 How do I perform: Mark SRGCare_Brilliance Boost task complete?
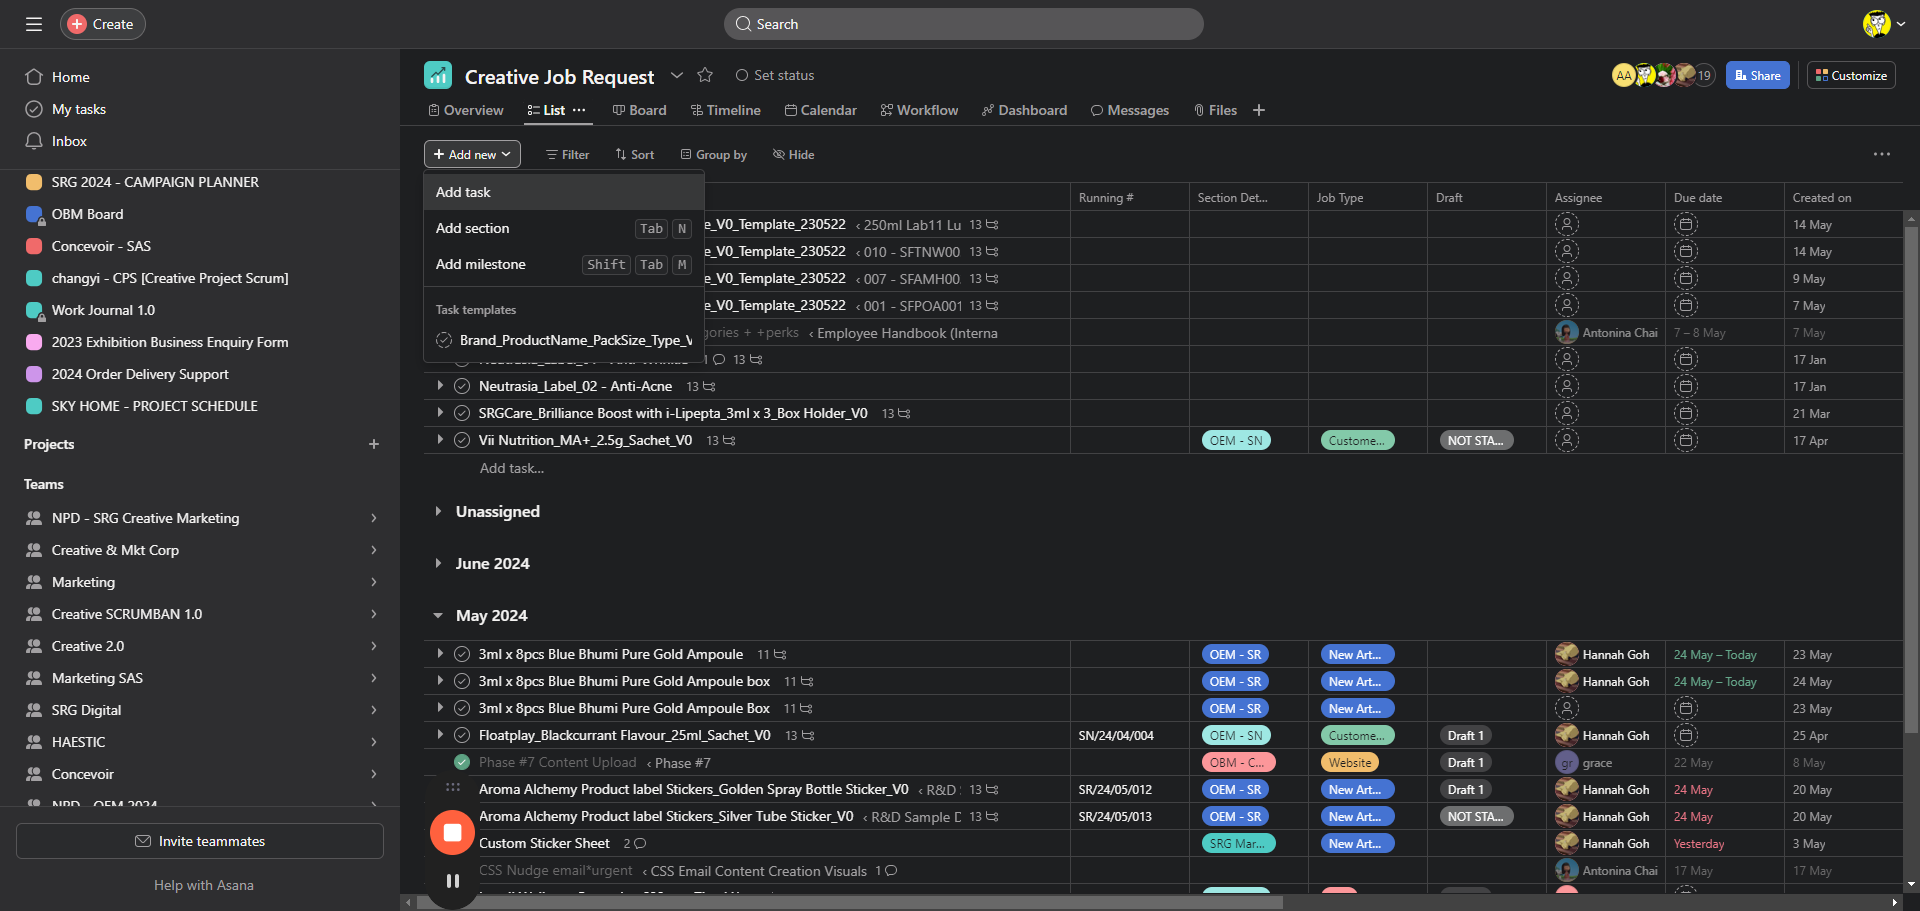point(462,413)
